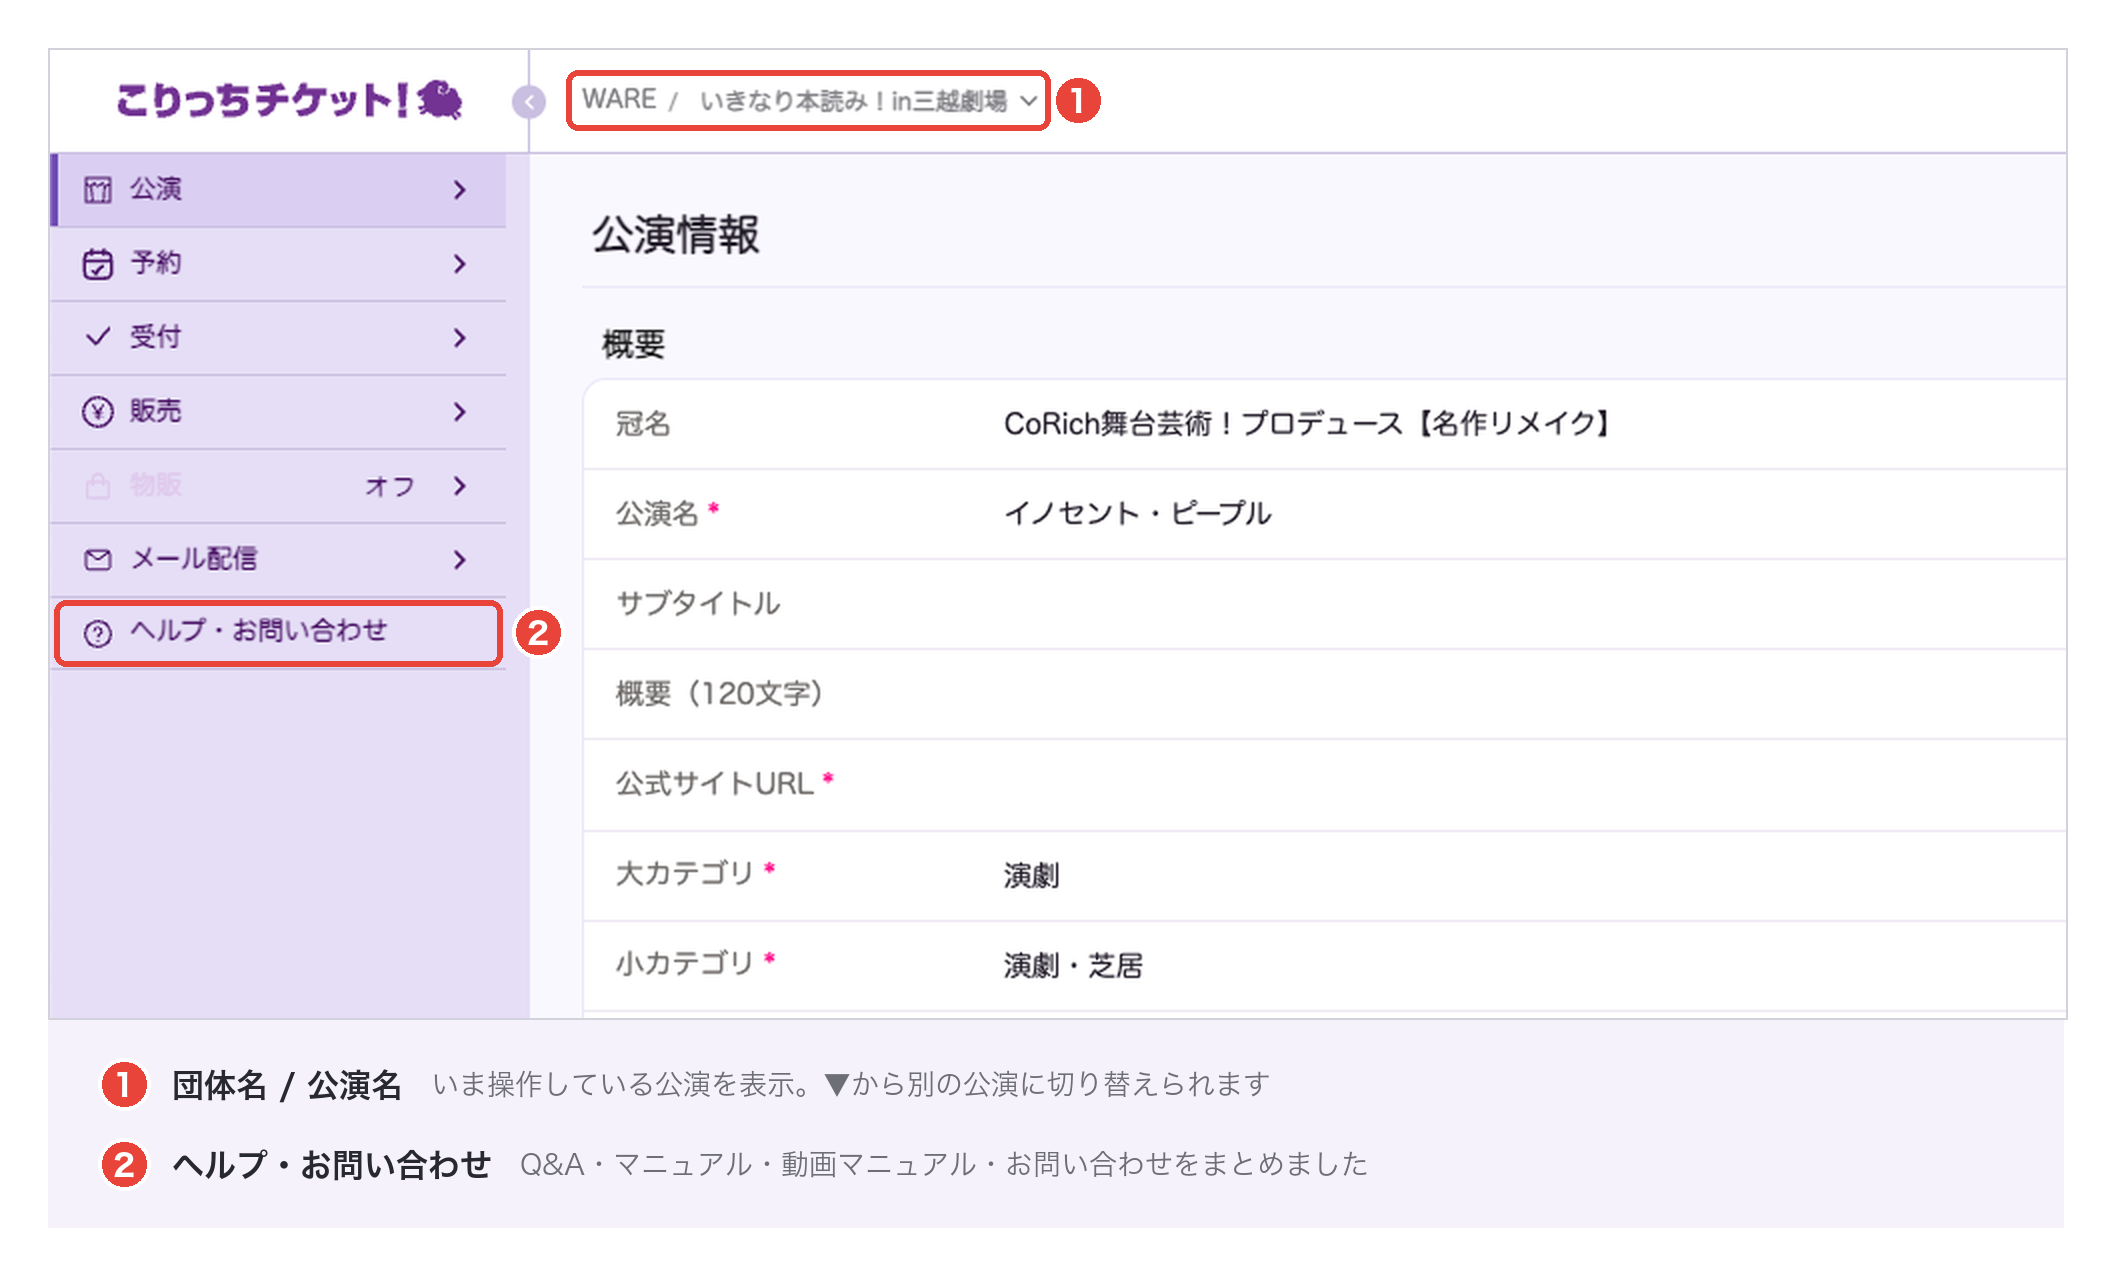Expand the 販売 menu chevron
The image size is (2116, 1276).
(x=460, y=411)
